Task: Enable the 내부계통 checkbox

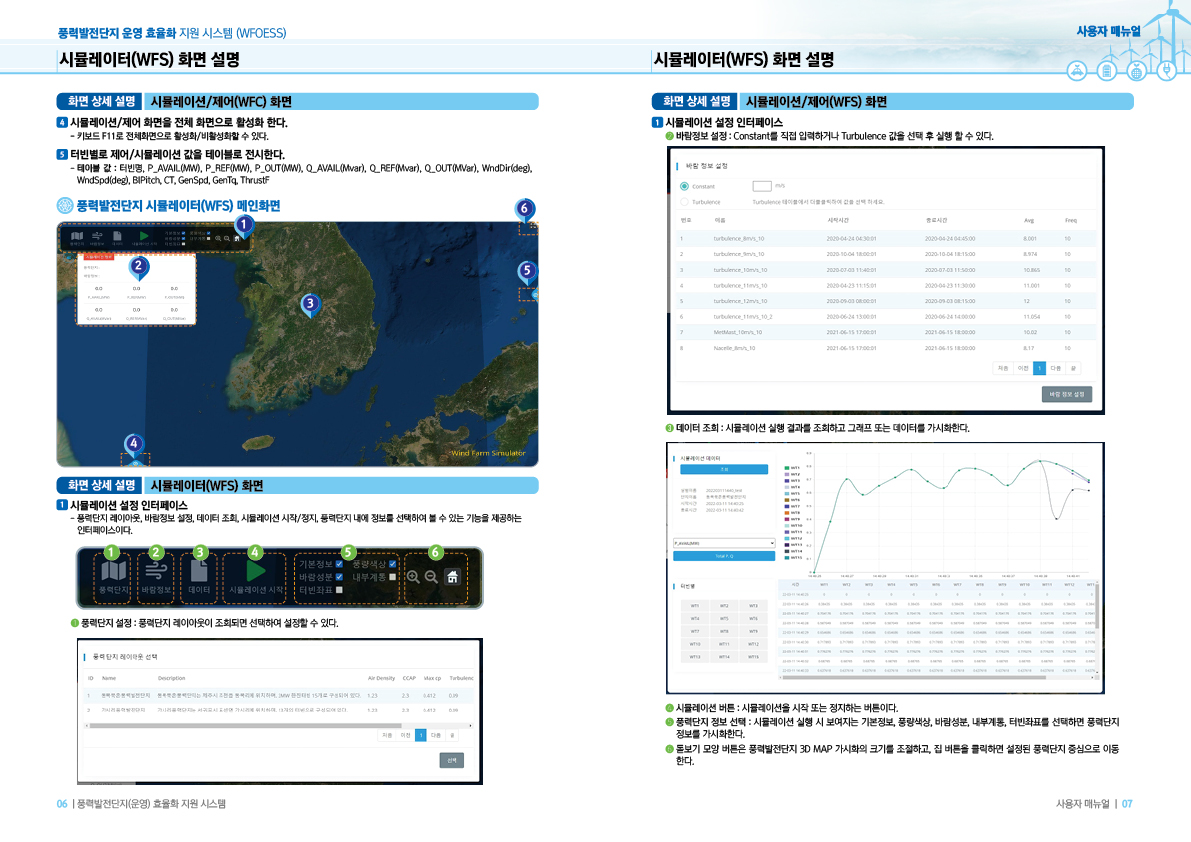Action: point(393,577)
